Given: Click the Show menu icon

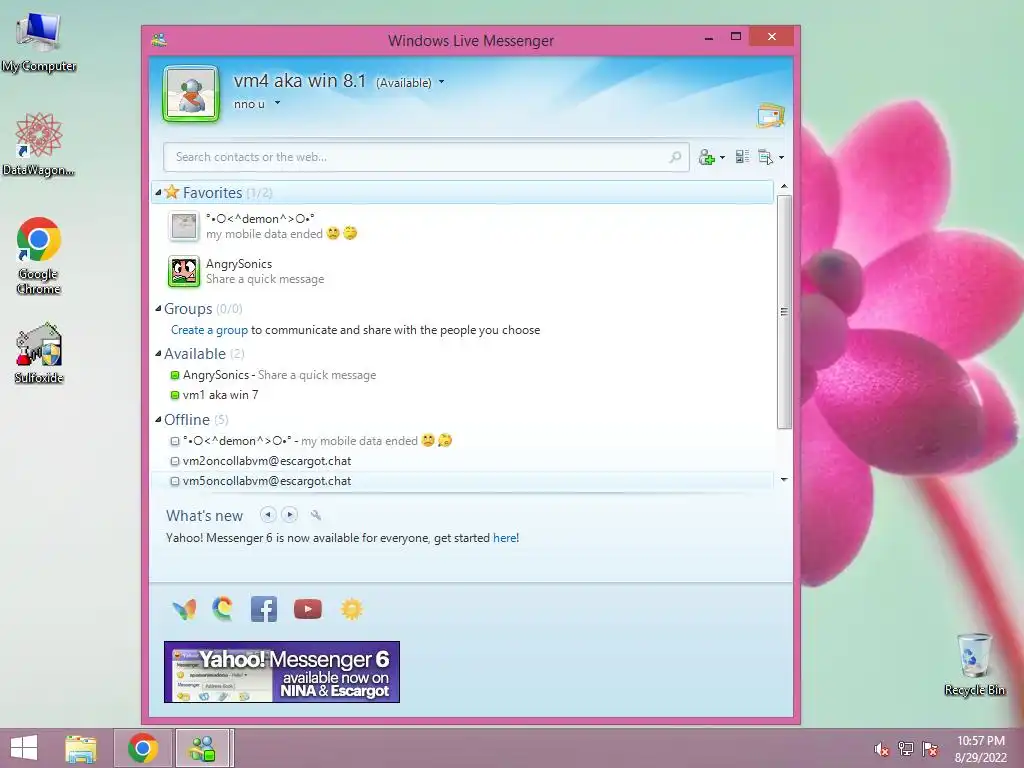Looking at the screenshot, I should pyautogui.click(x=765, y=157).
